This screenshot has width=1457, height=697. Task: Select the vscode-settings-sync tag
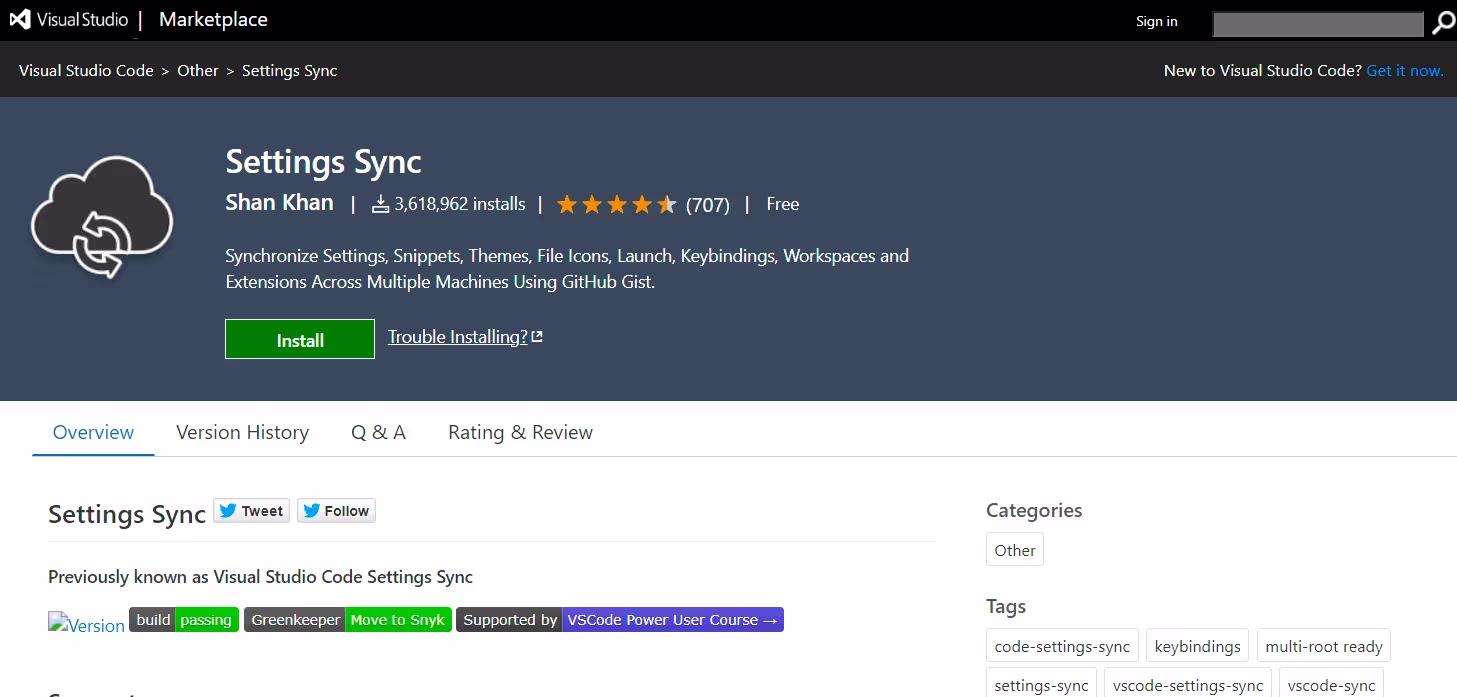pyautogui.click(x=1188, y=685)
